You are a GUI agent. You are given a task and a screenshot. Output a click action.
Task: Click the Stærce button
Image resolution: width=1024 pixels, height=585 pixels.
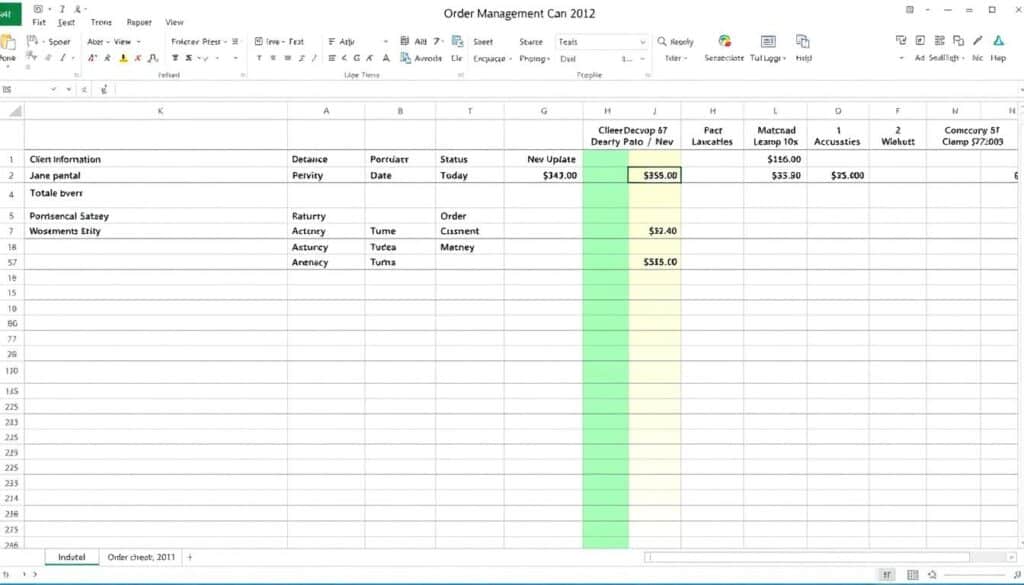click(x=531, y=42)
